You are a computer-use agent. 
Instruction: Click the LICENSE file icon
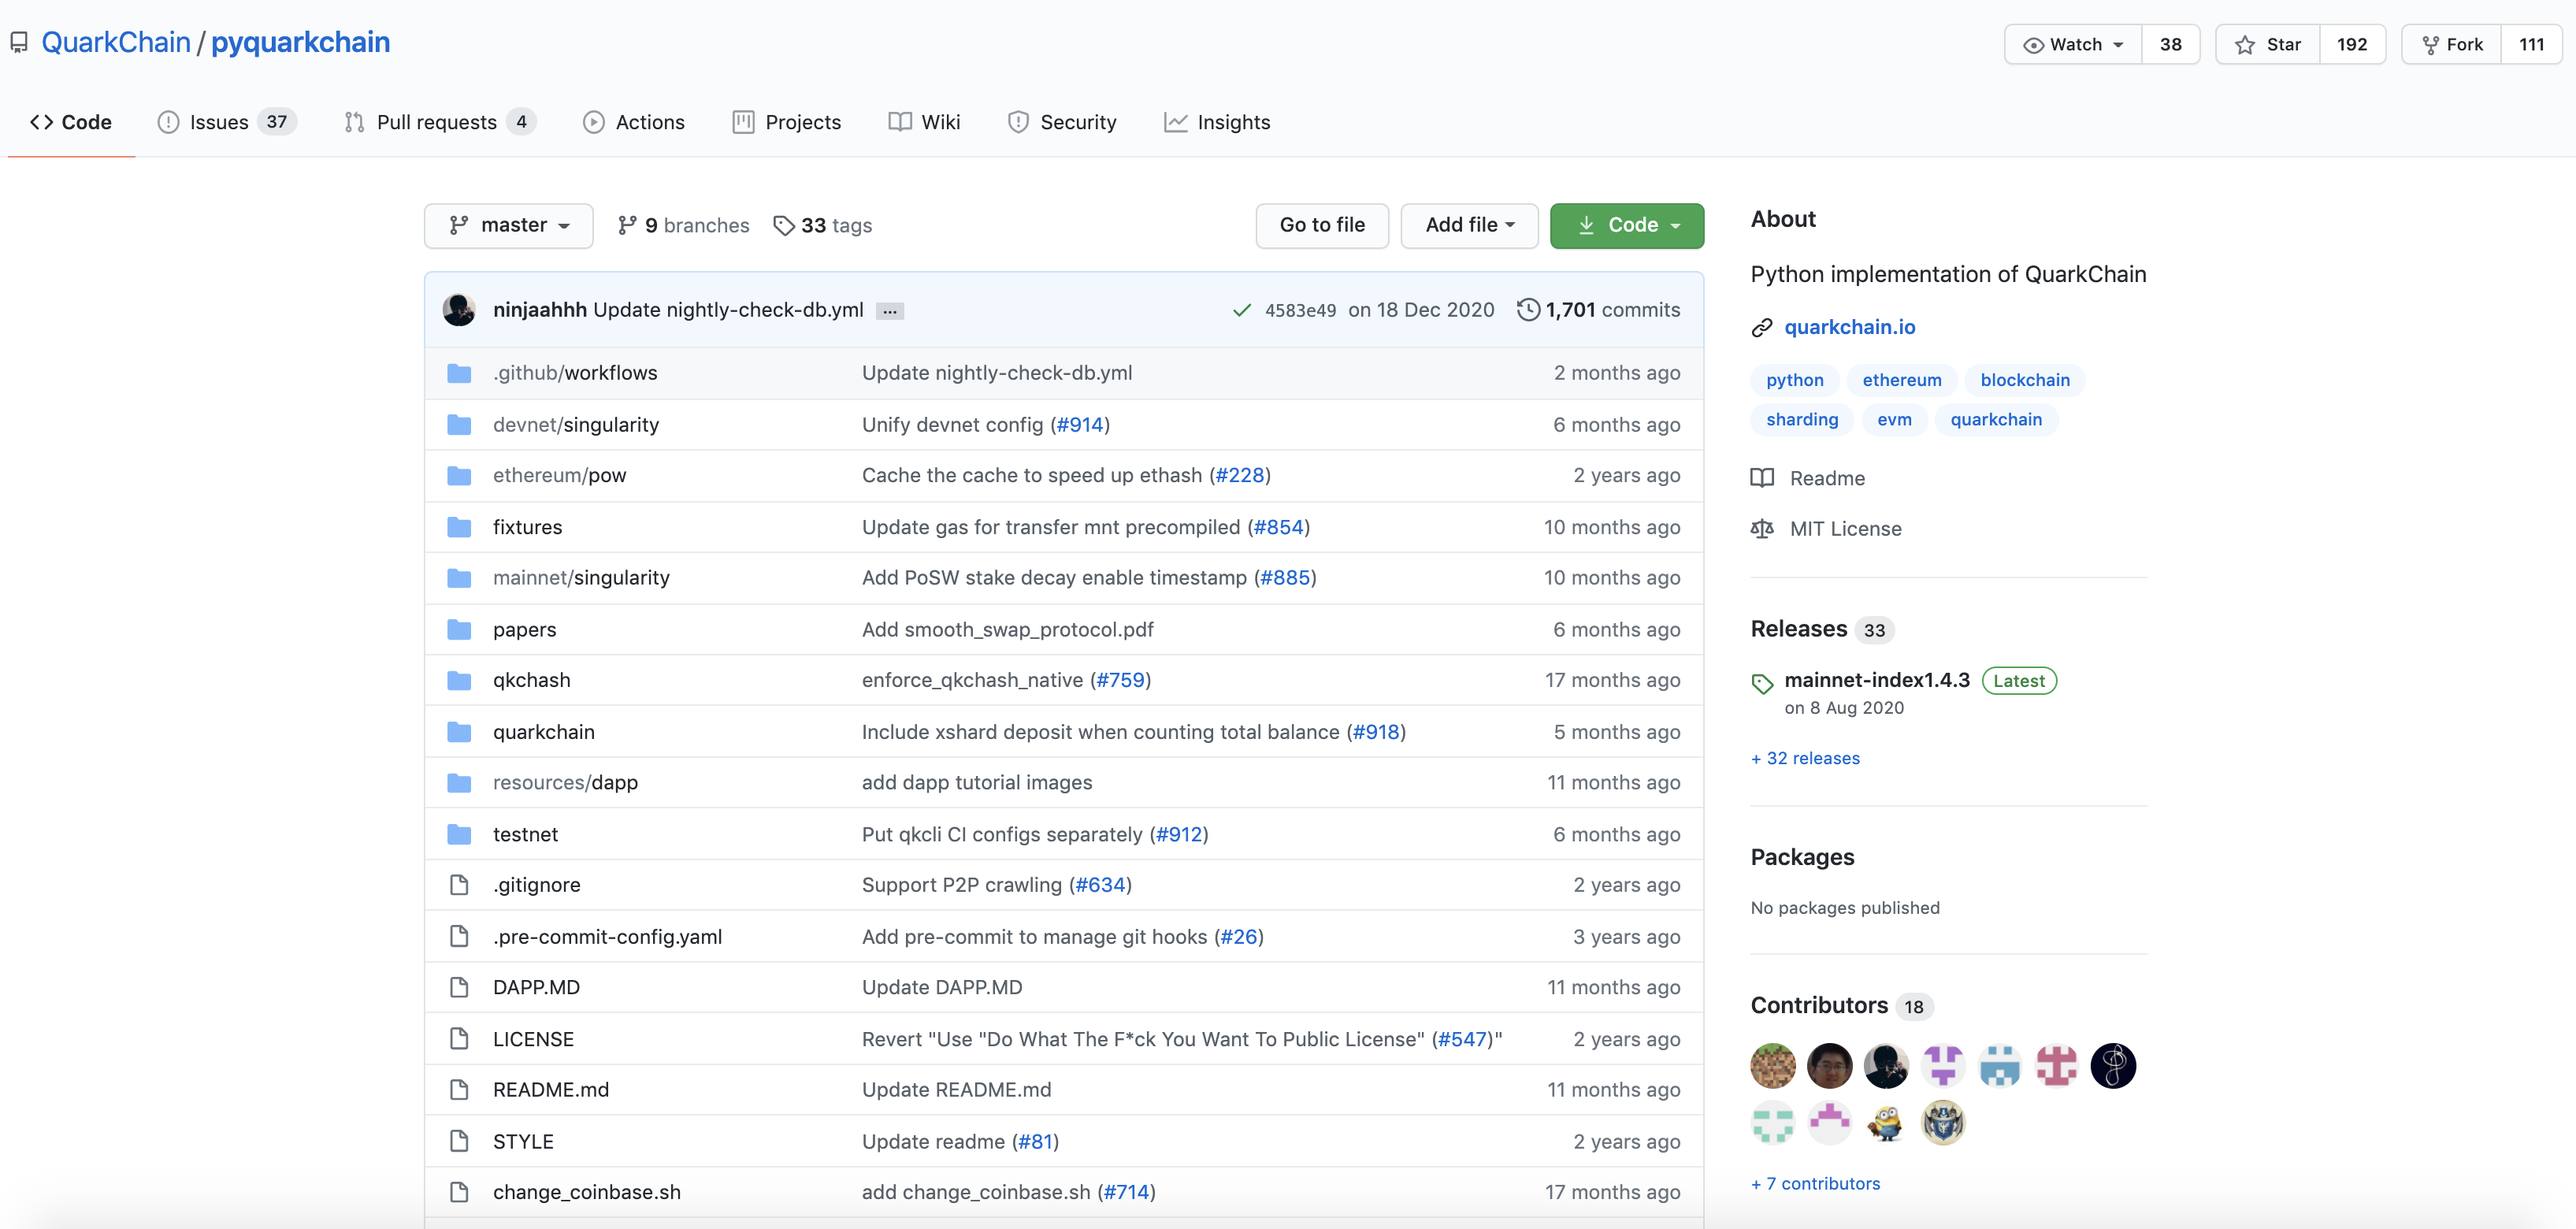[x=459, y=1039]
